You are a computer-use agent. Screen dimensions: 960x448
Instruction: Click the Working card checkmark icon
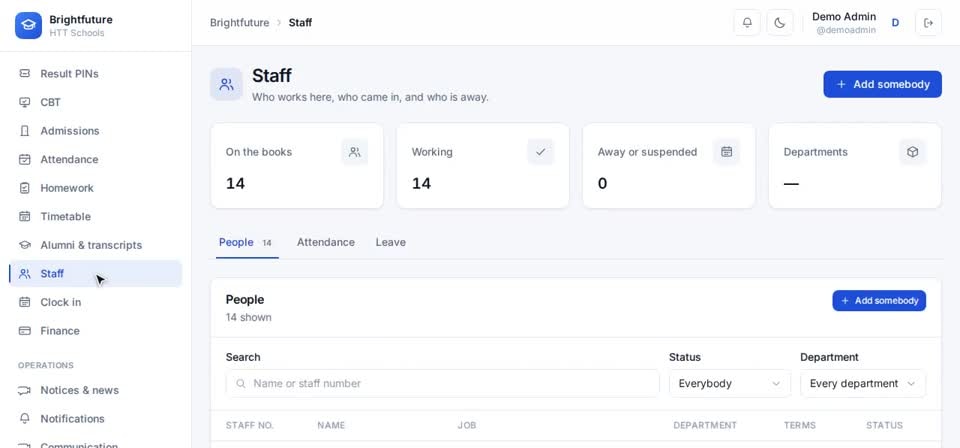pos(541,152)
